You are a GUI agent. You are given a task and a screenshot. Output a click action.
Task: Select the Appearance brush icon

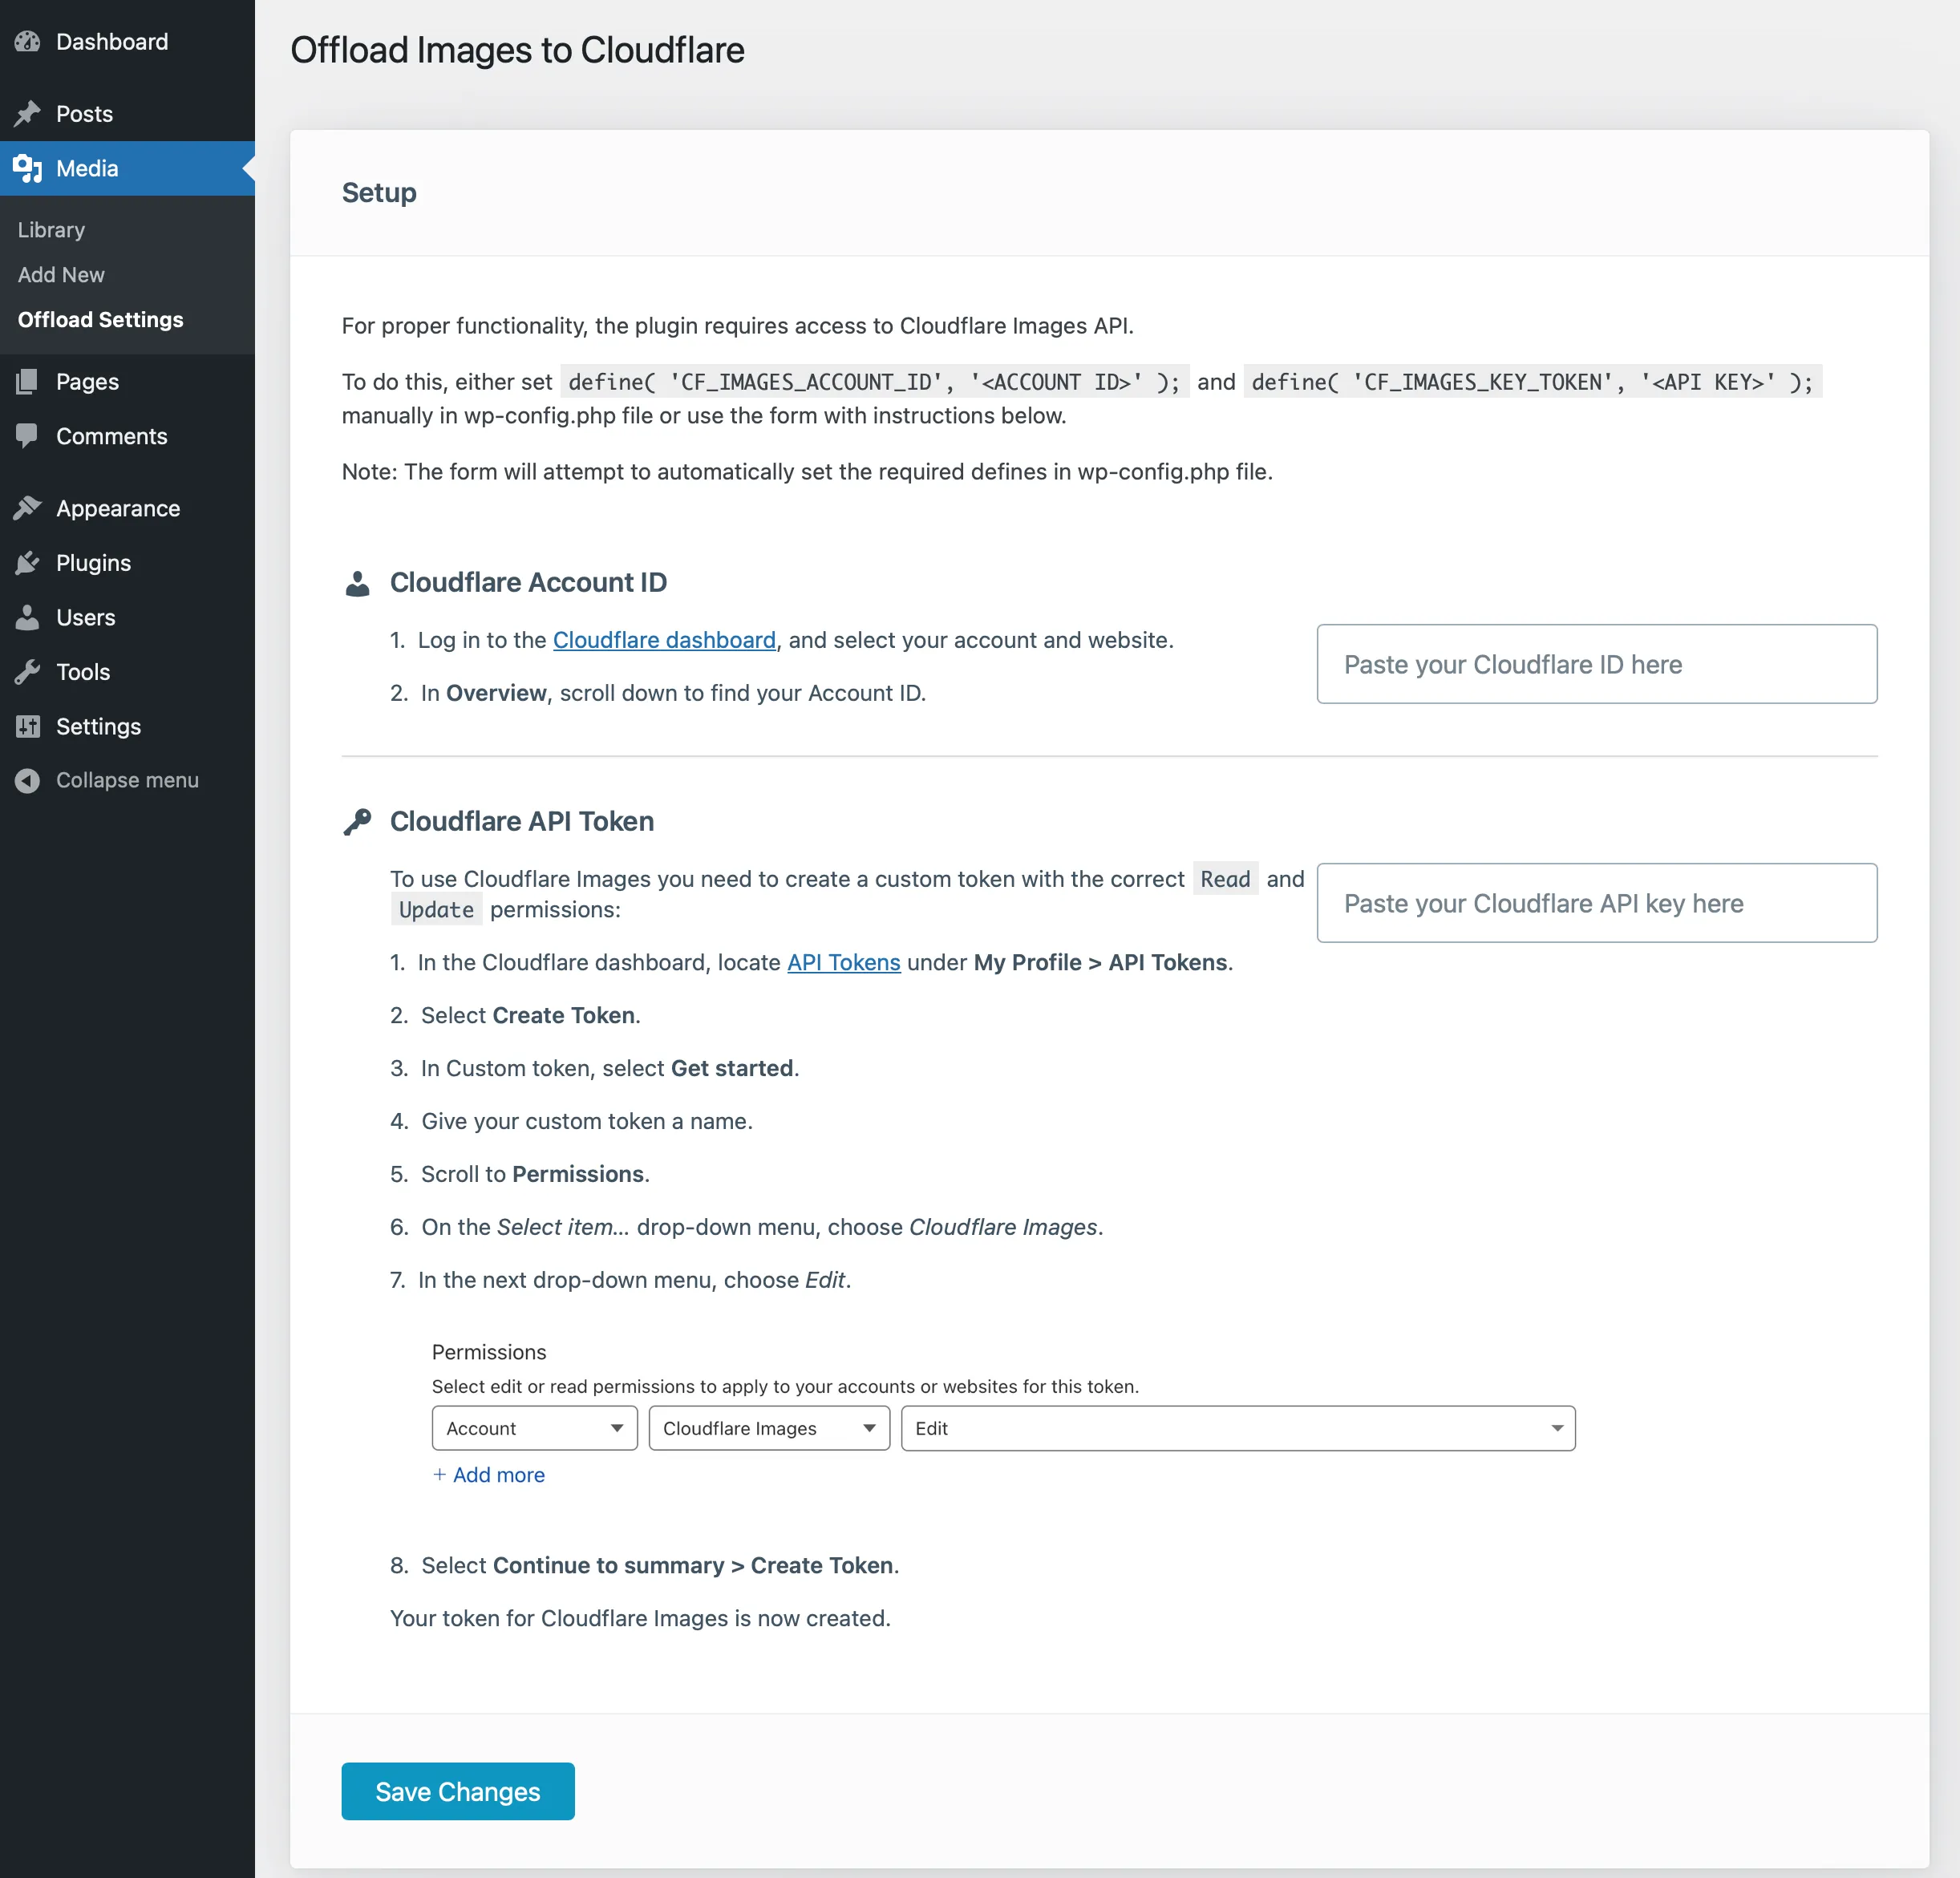pyautogui.click(x=28, y=508)
